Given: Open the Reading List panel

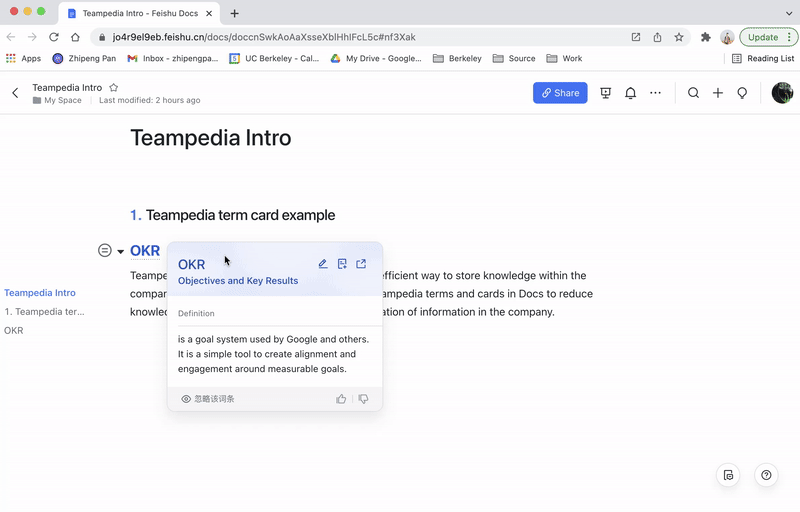Looking at the screenshot, I should point(763,59).
